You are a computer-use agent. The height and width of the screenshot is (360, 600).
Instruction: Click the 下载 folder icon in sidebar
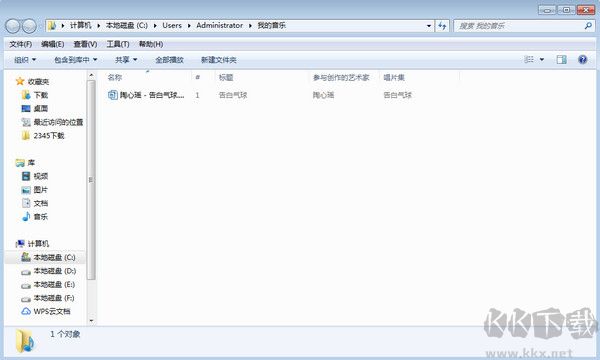pyautogui.click(x=26, y=95)
